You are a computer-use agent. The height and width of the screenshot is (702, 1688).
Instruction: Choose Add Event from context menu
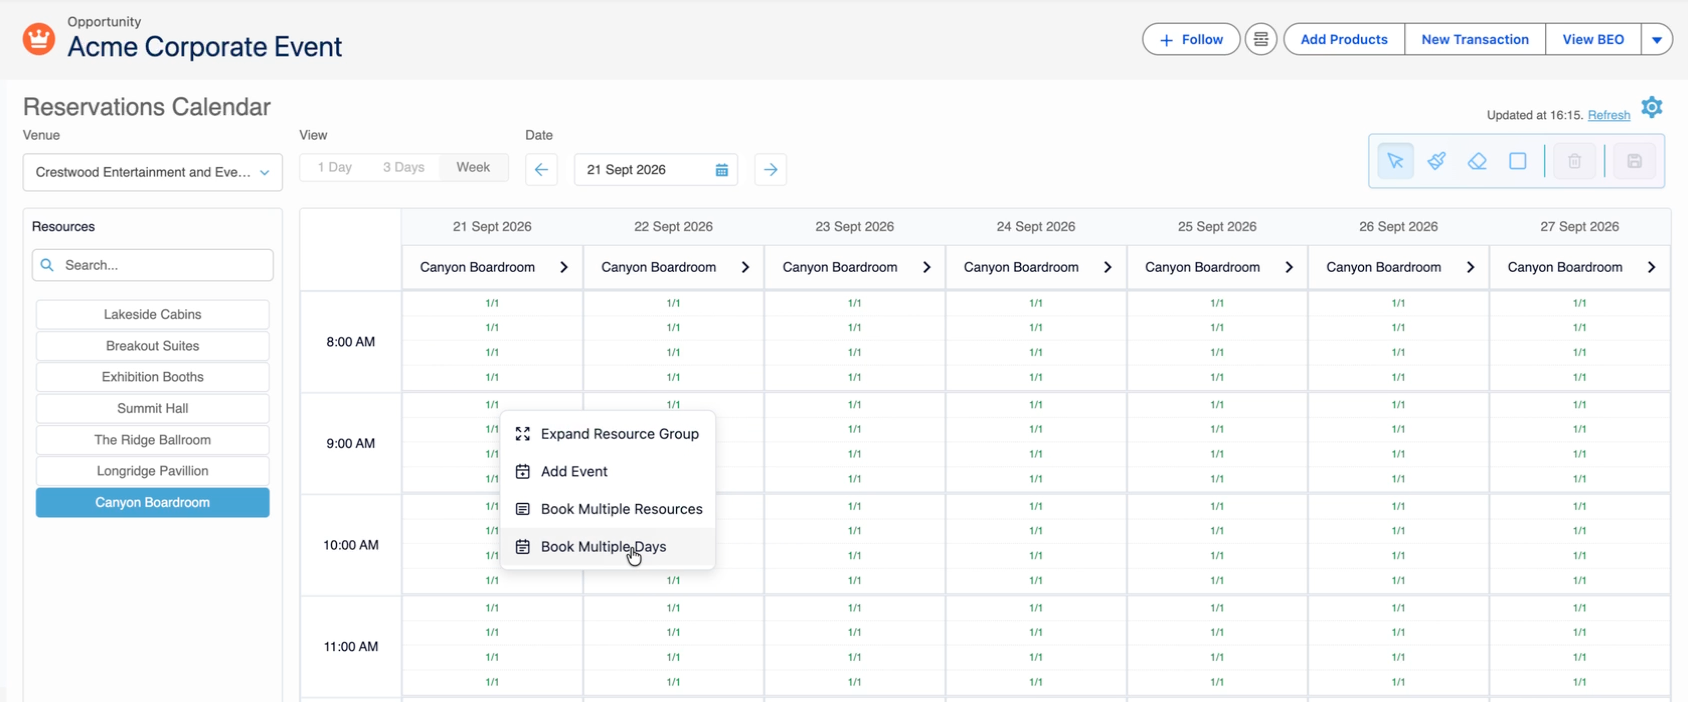point(608,472)
